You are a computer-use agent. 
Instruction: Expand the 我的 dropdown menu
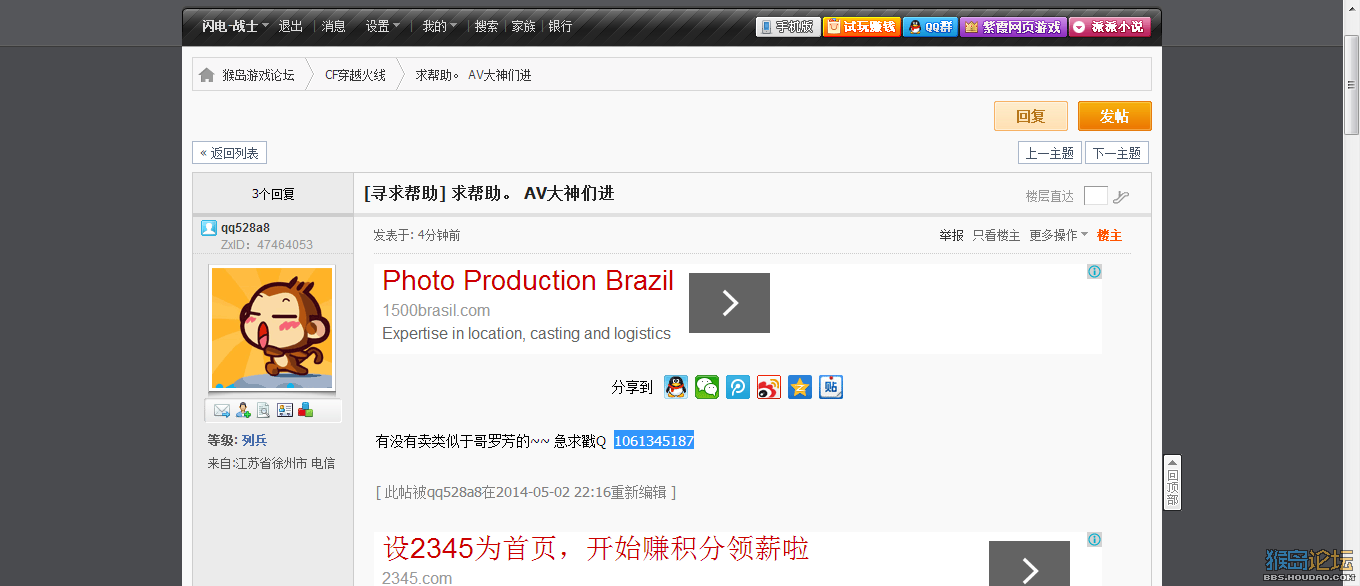[440, 26]
